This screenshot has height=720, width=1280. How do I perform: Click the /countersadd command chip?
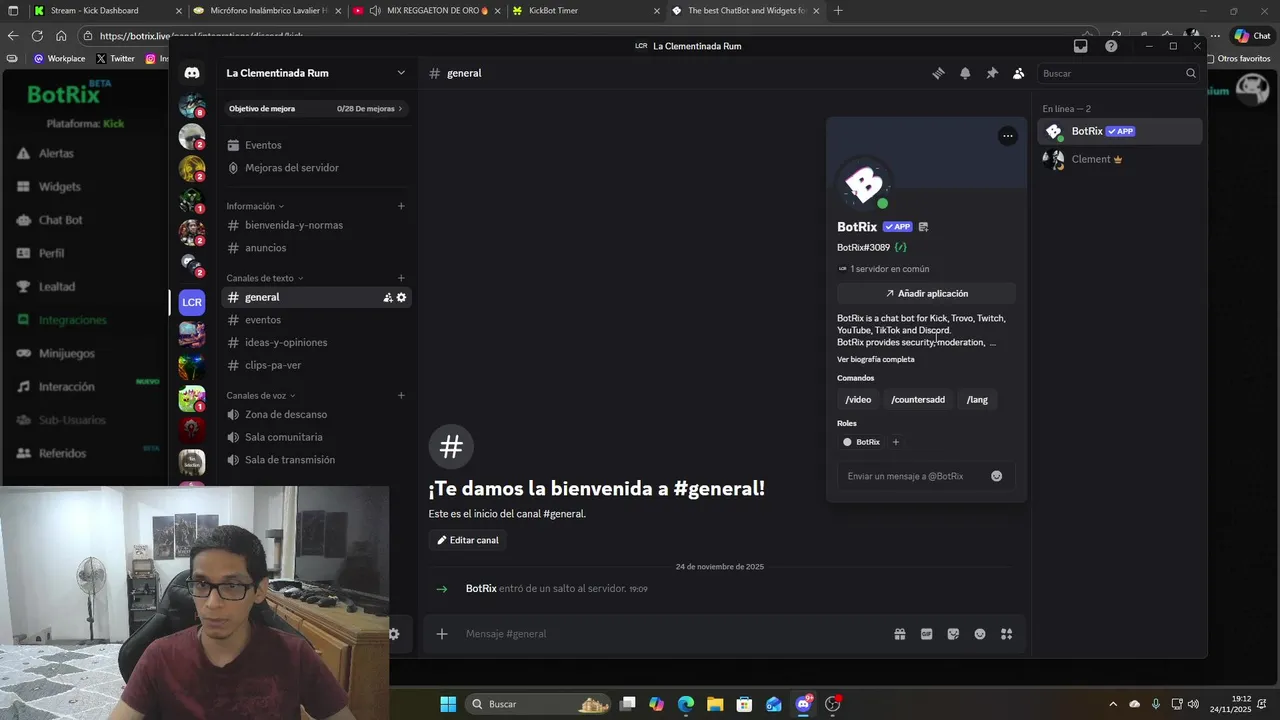tap(918, 400)
